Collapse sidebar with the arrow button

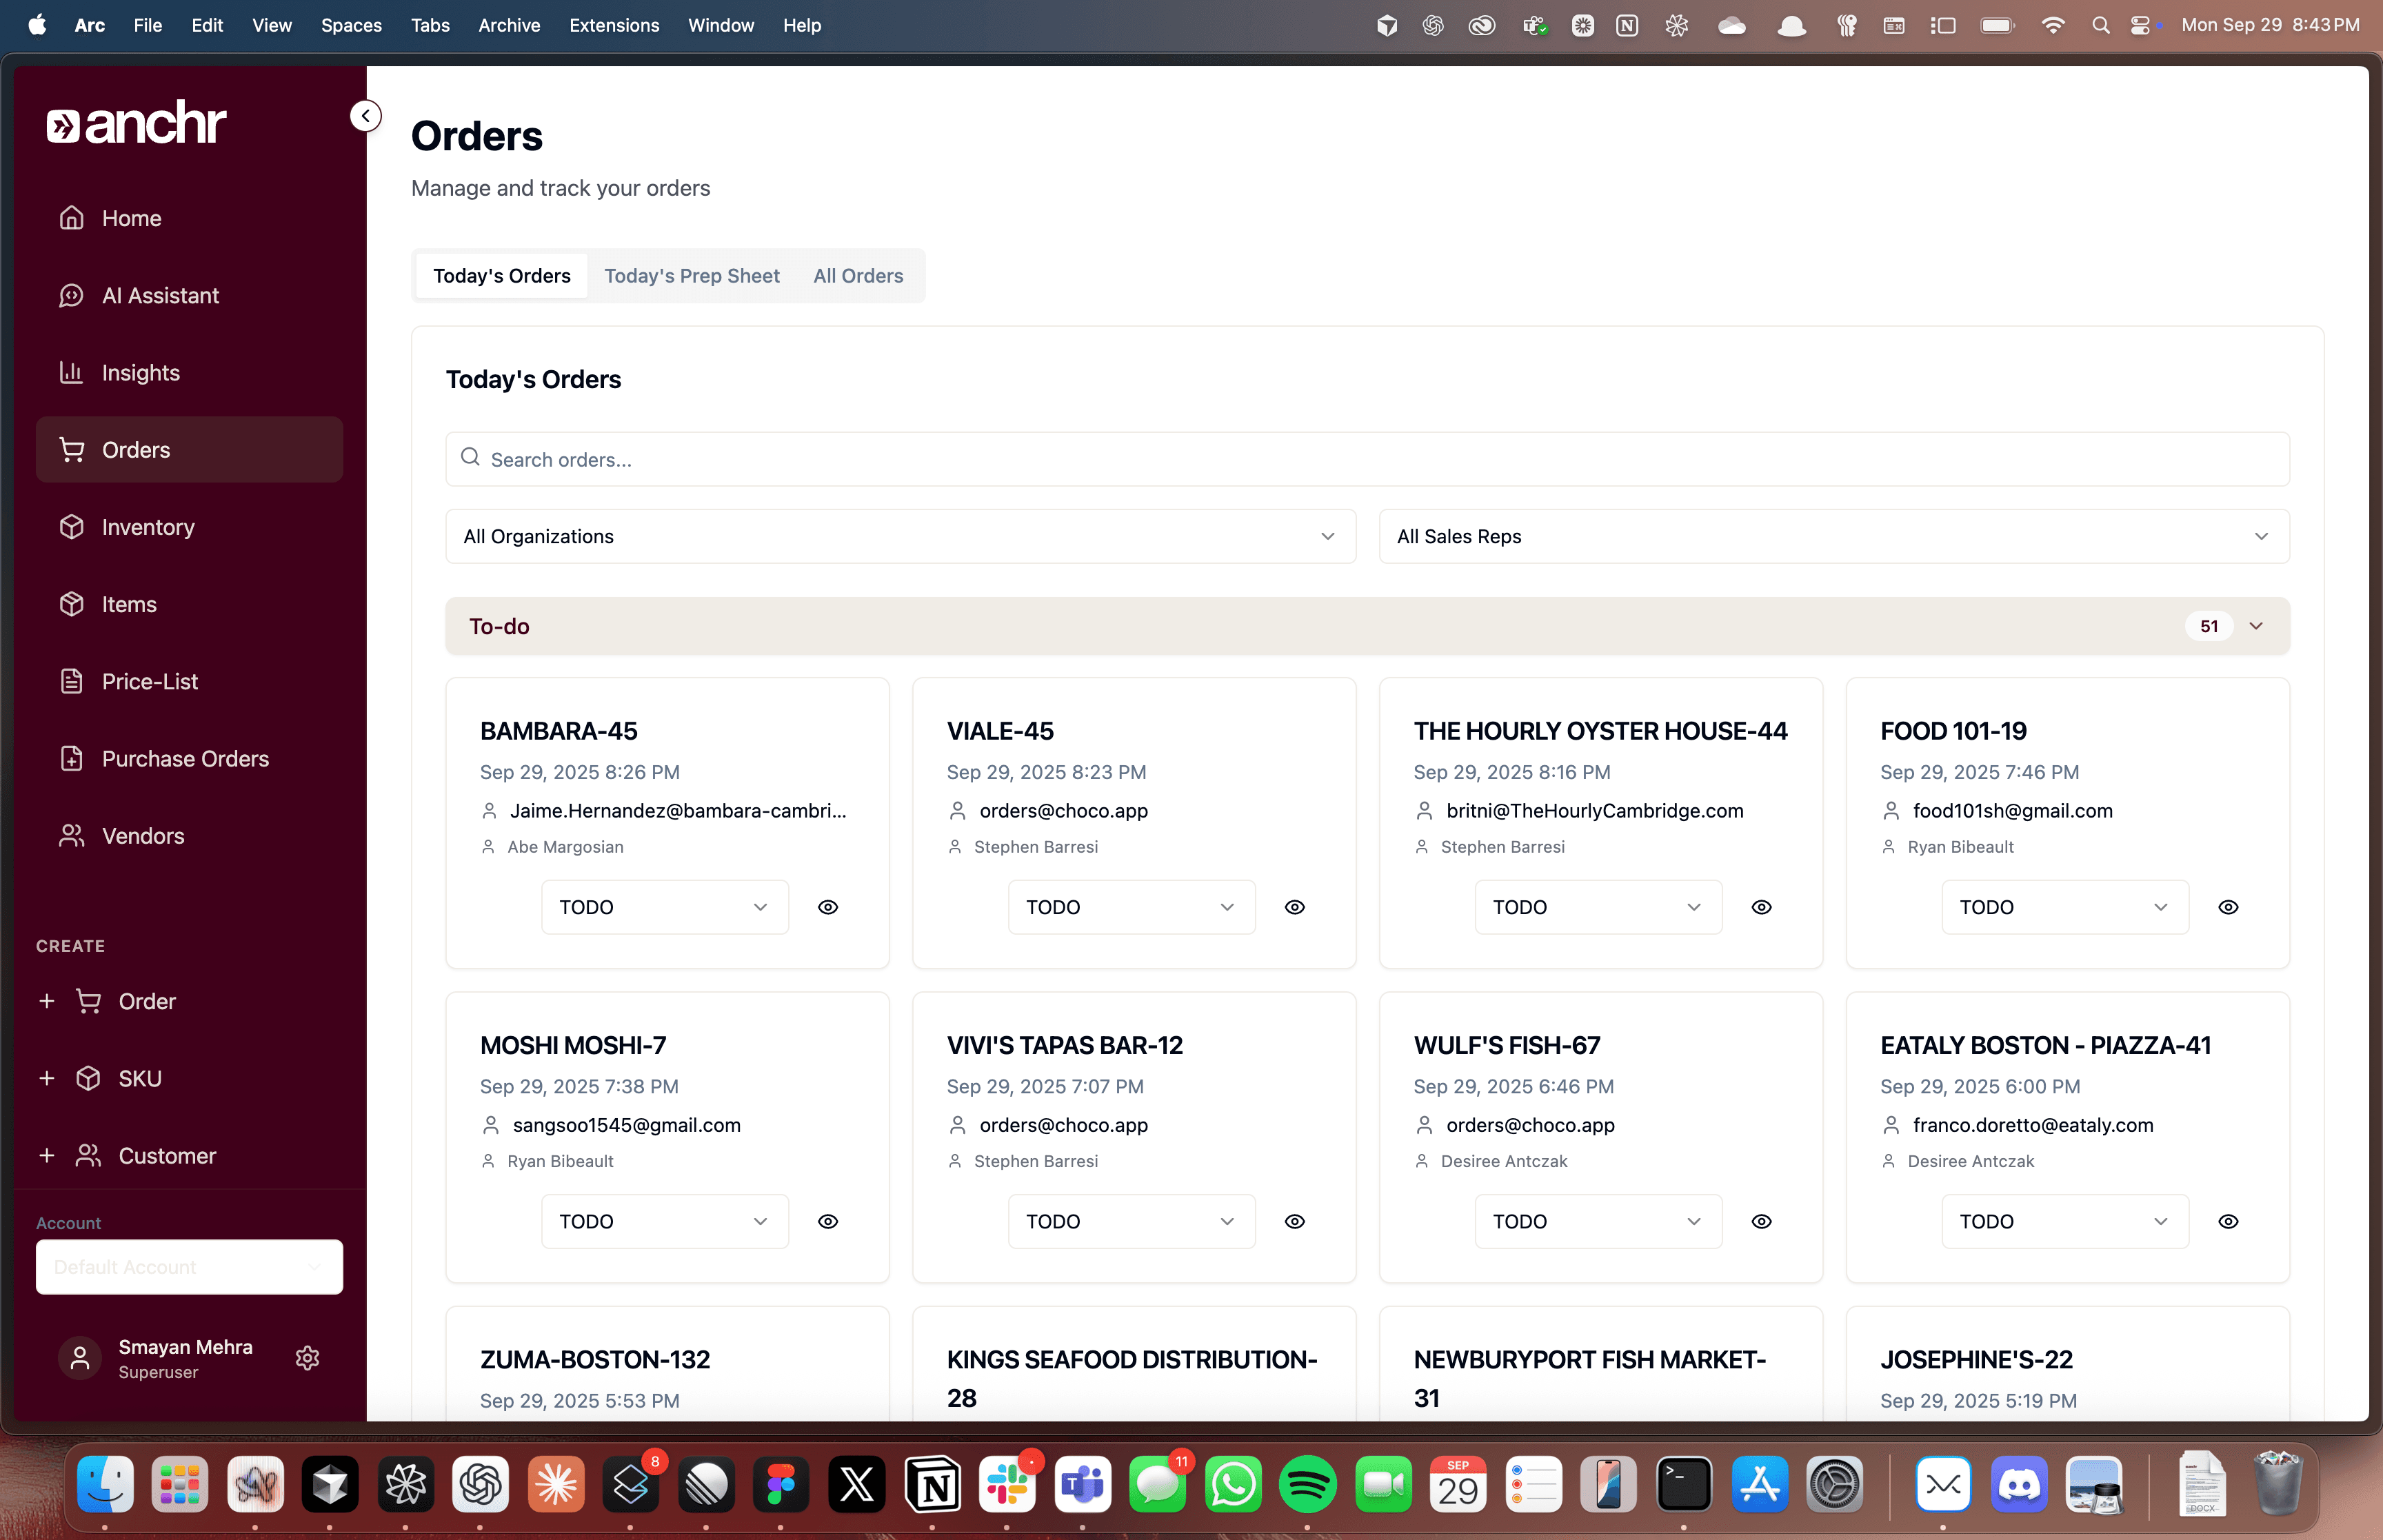(366, 116)
